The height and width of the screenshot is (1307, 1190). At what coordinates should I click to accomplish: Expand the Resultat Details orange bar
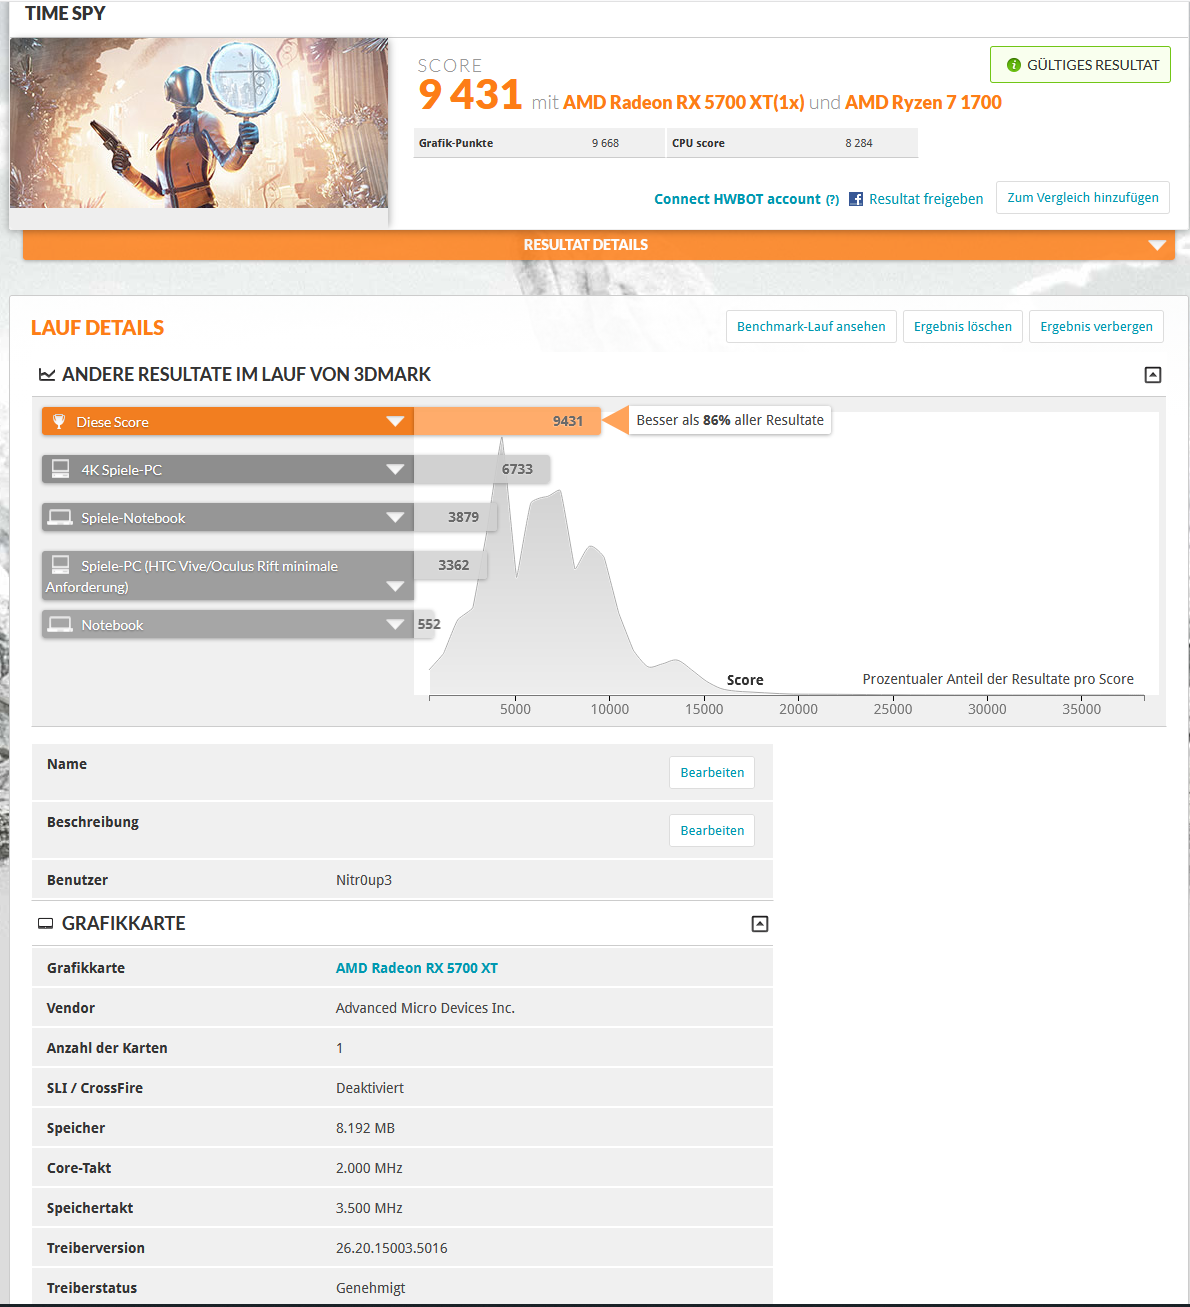tap(598, 245)
